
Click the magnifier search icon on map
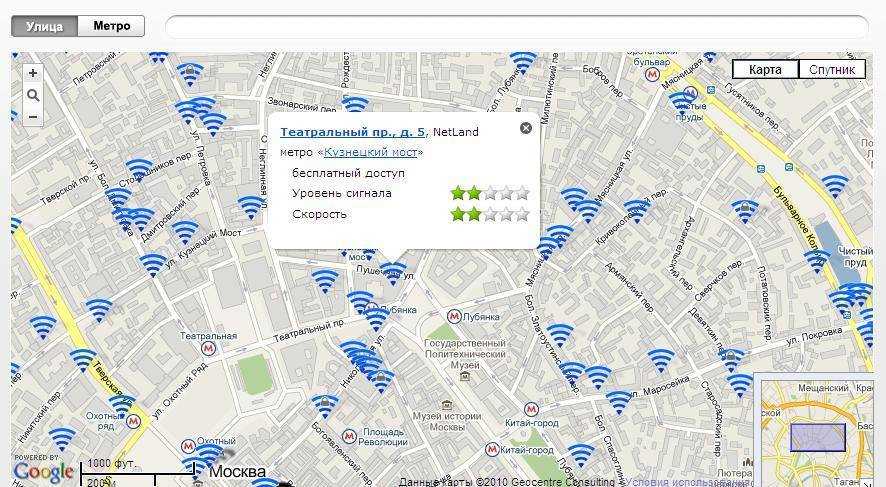33,95
